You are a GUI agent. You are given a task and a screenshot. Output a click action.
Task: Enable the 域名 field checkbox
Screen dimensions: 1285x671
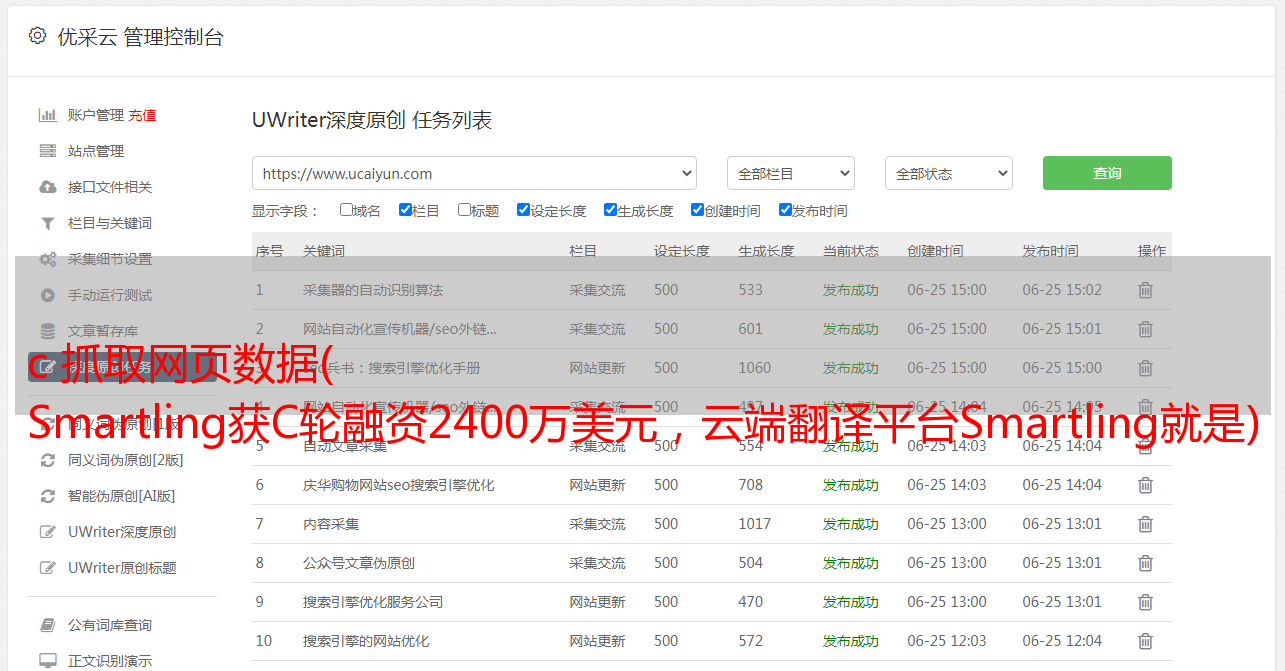point(346,210)
